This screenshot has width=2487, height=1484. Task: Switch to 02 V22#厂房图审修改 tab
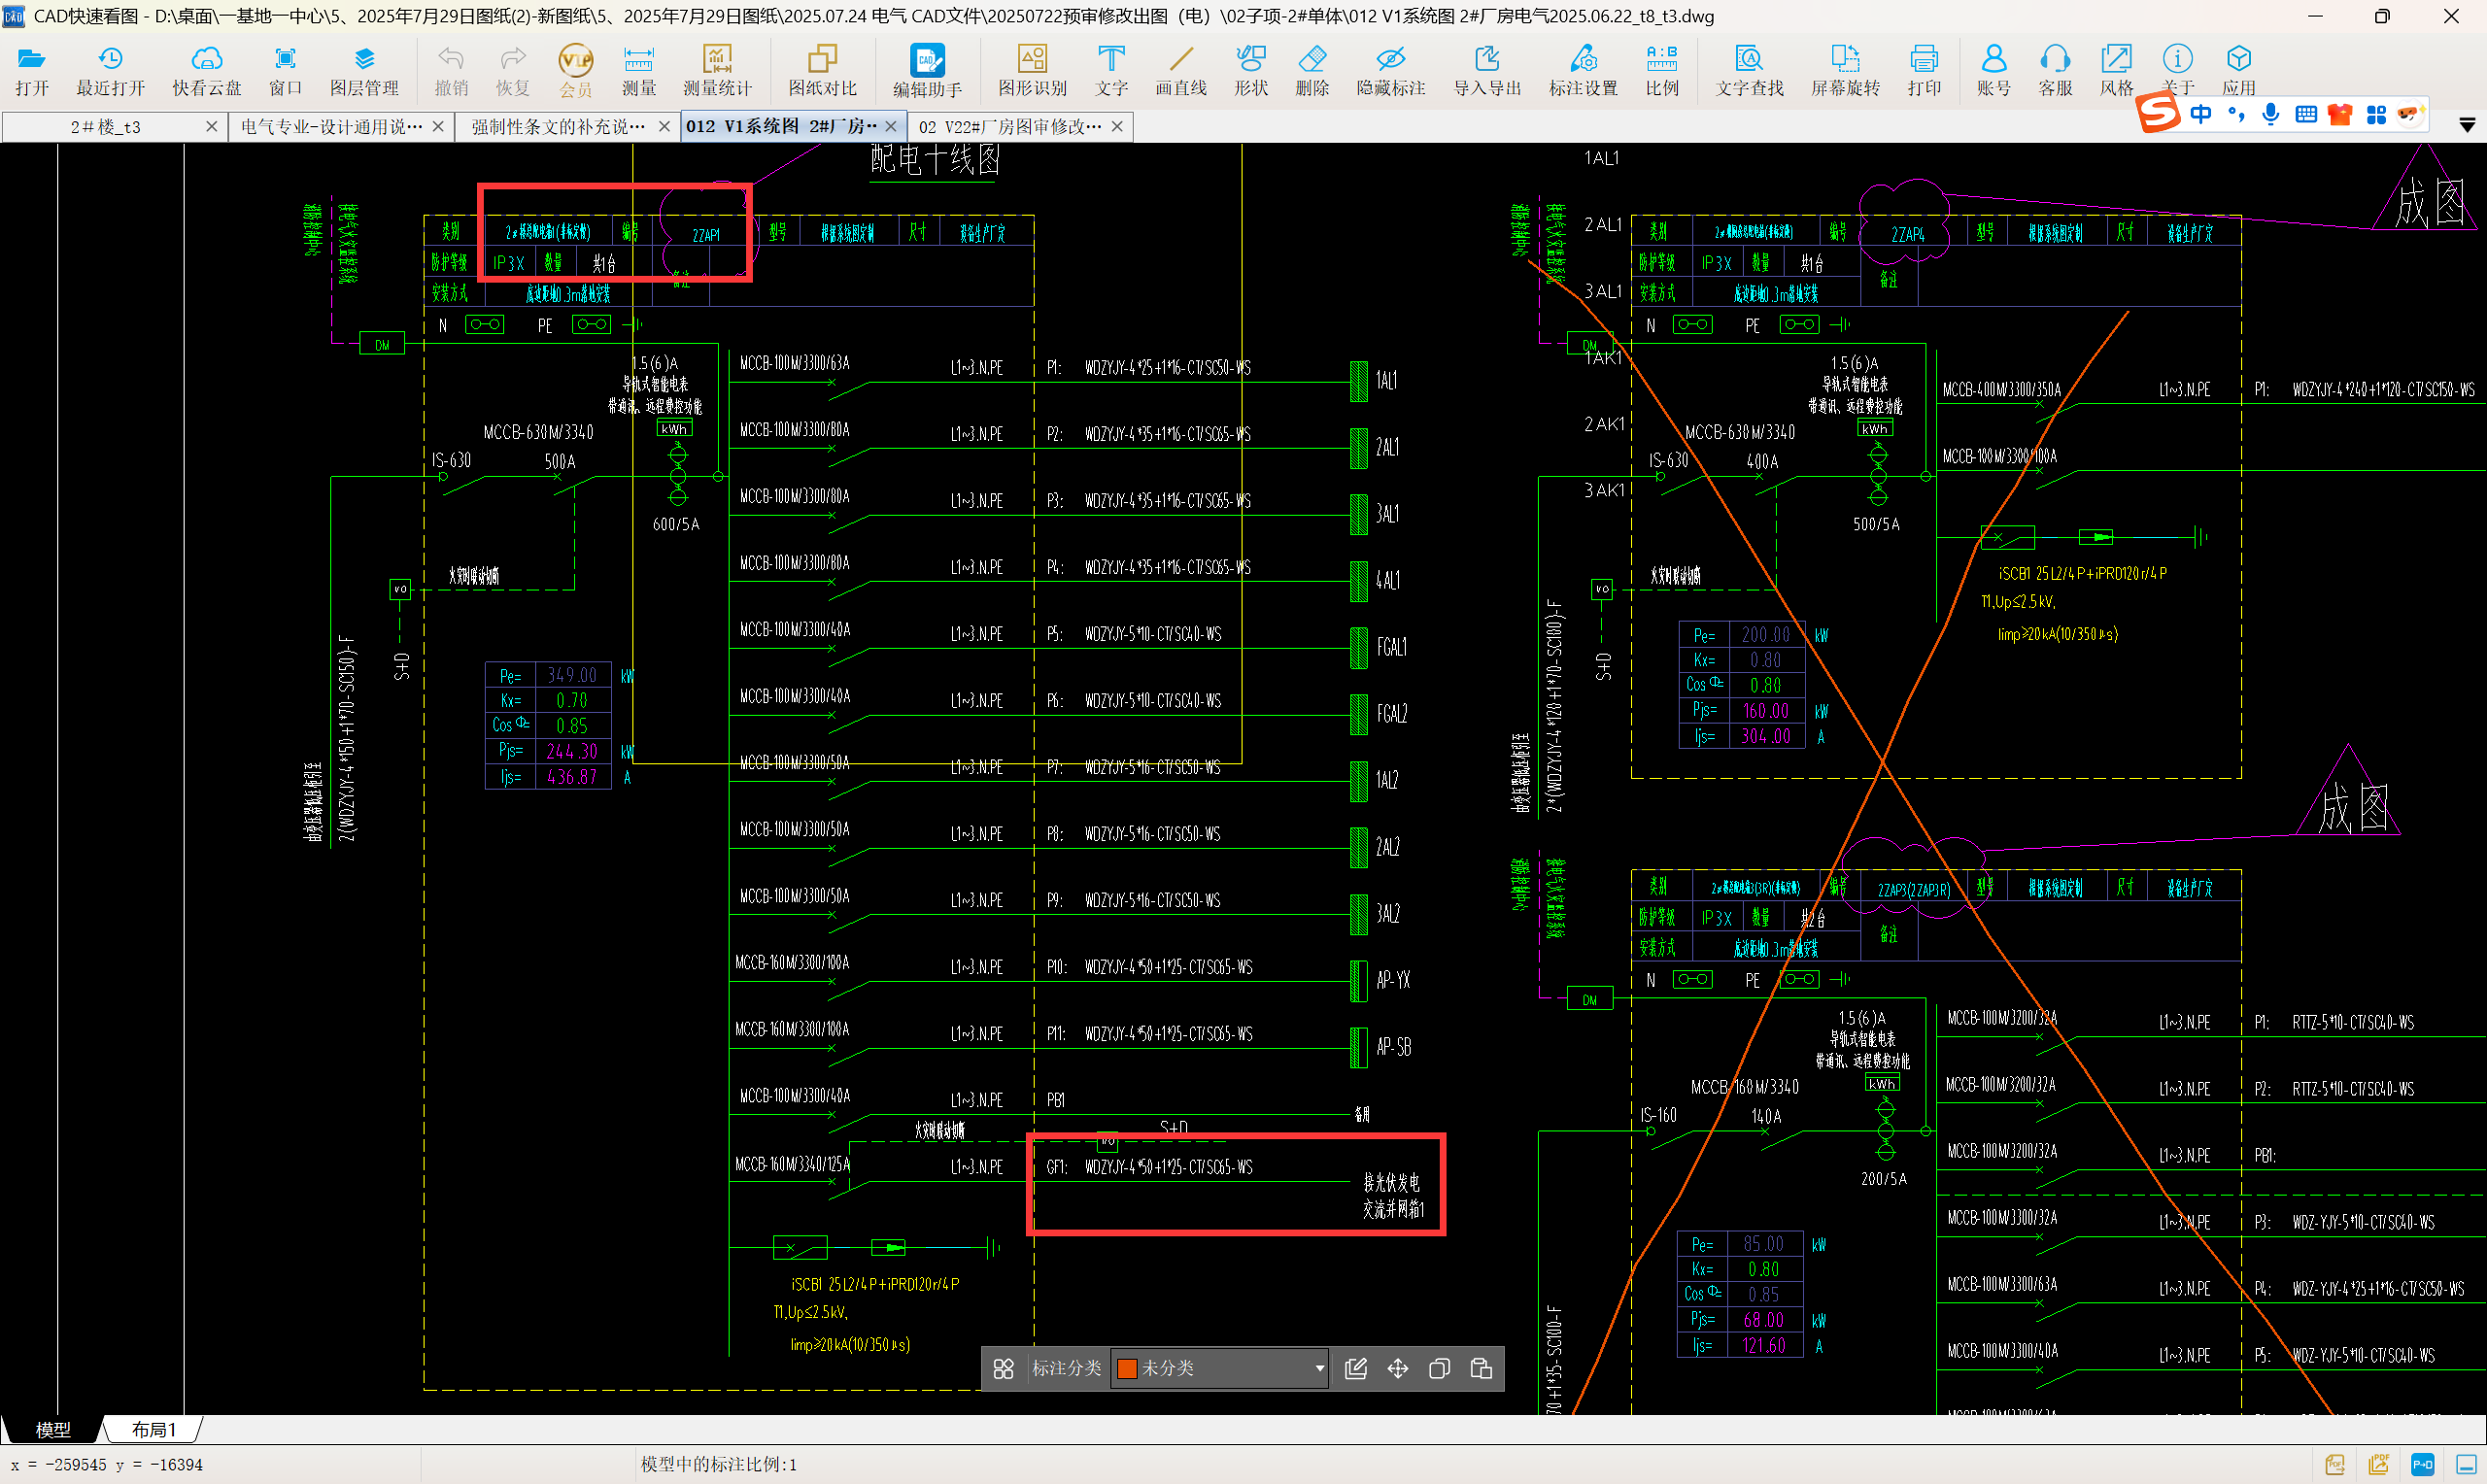[x=1010, y=127]
